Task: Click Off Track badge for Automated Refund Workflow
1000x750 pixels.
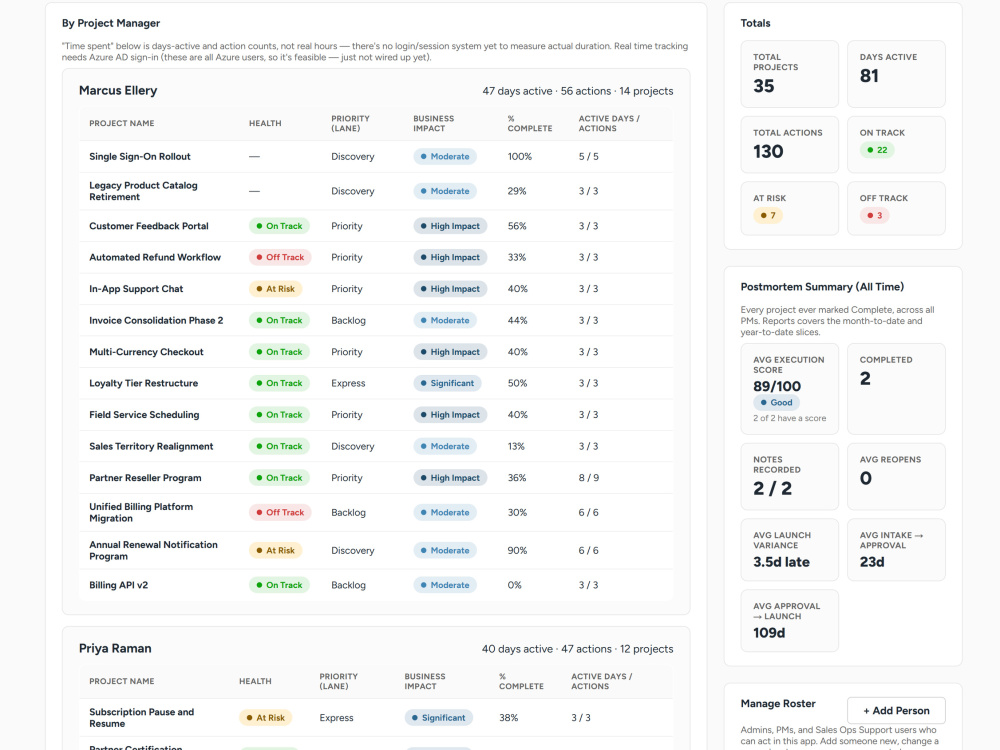Action: (x=280, y=257)
